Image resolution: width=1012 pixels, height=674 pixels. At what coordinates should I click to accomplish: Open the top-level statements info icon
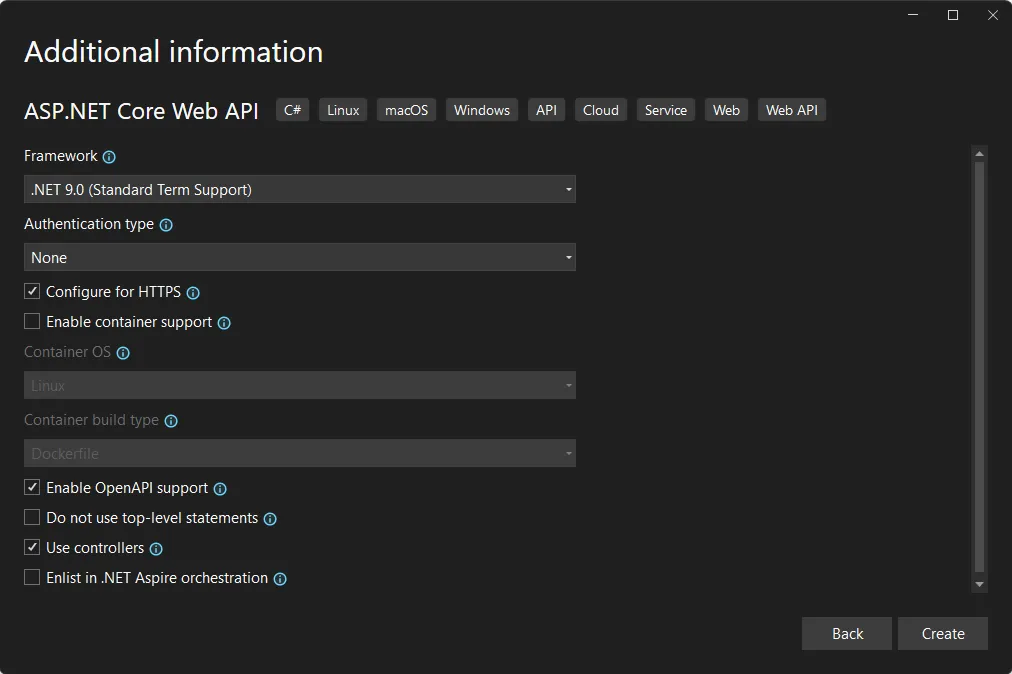pos(270,518)
